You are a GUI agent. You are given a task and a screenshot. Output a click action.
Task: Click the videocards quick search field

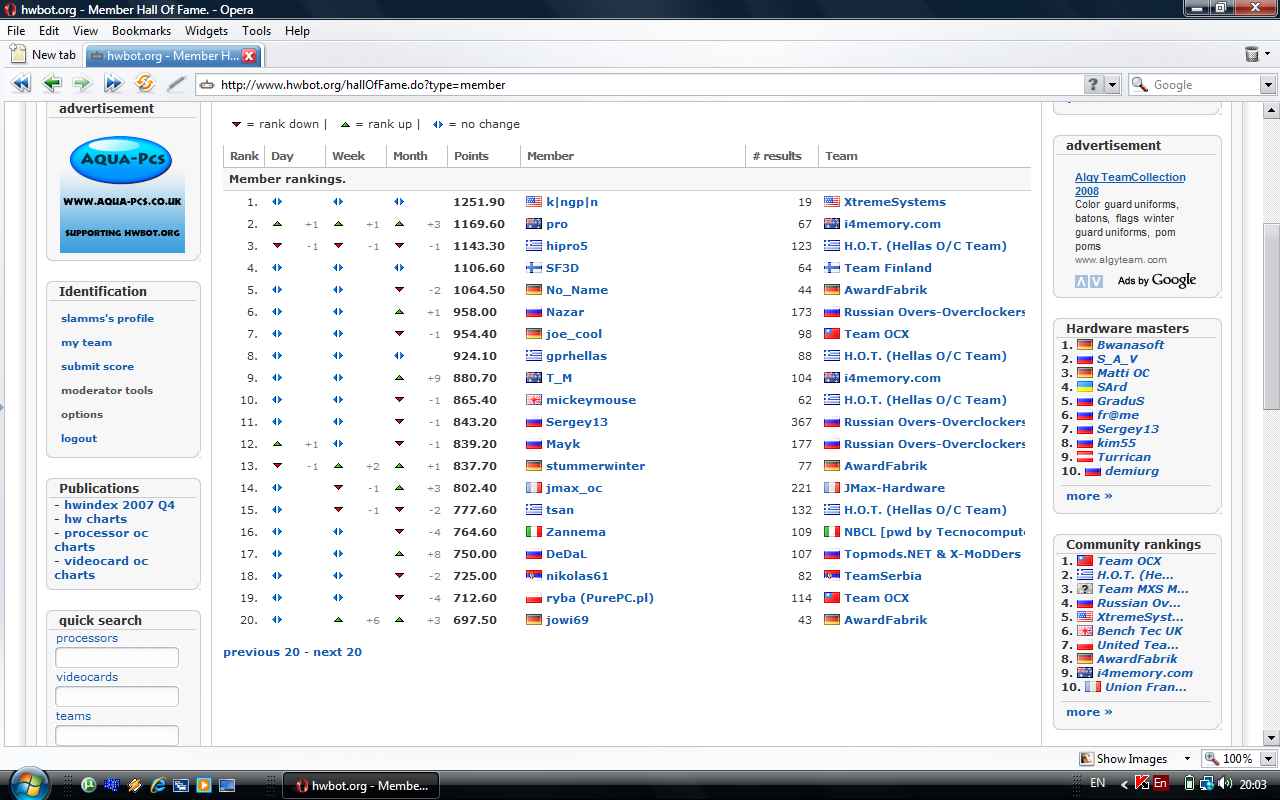(117, 697)
